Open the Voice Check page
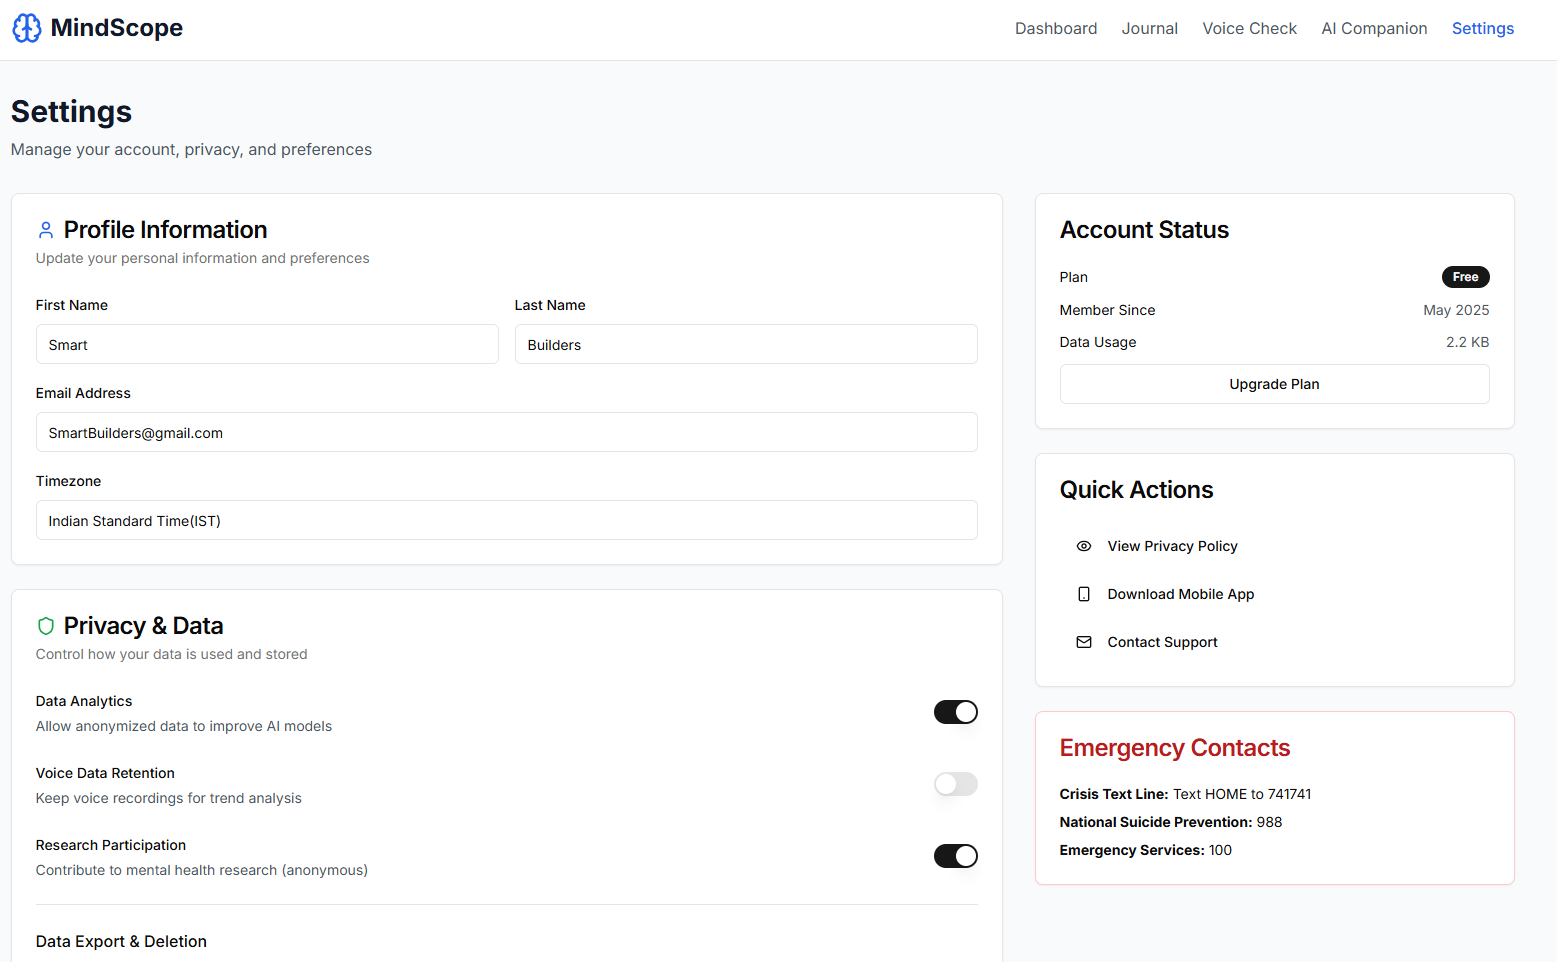This screenshot has height=962, width=1557. [1250, 28]
